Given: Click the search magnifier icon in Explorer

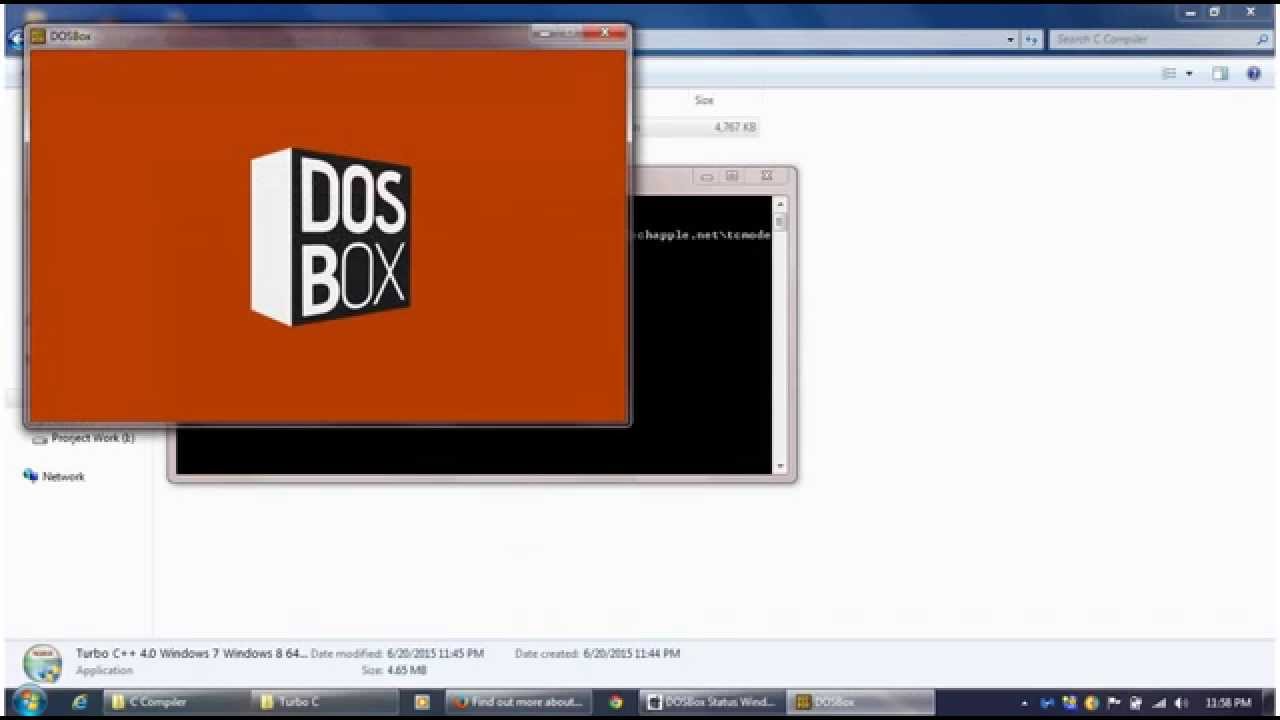Looking at the screenshot, I should pos(1262,39).
